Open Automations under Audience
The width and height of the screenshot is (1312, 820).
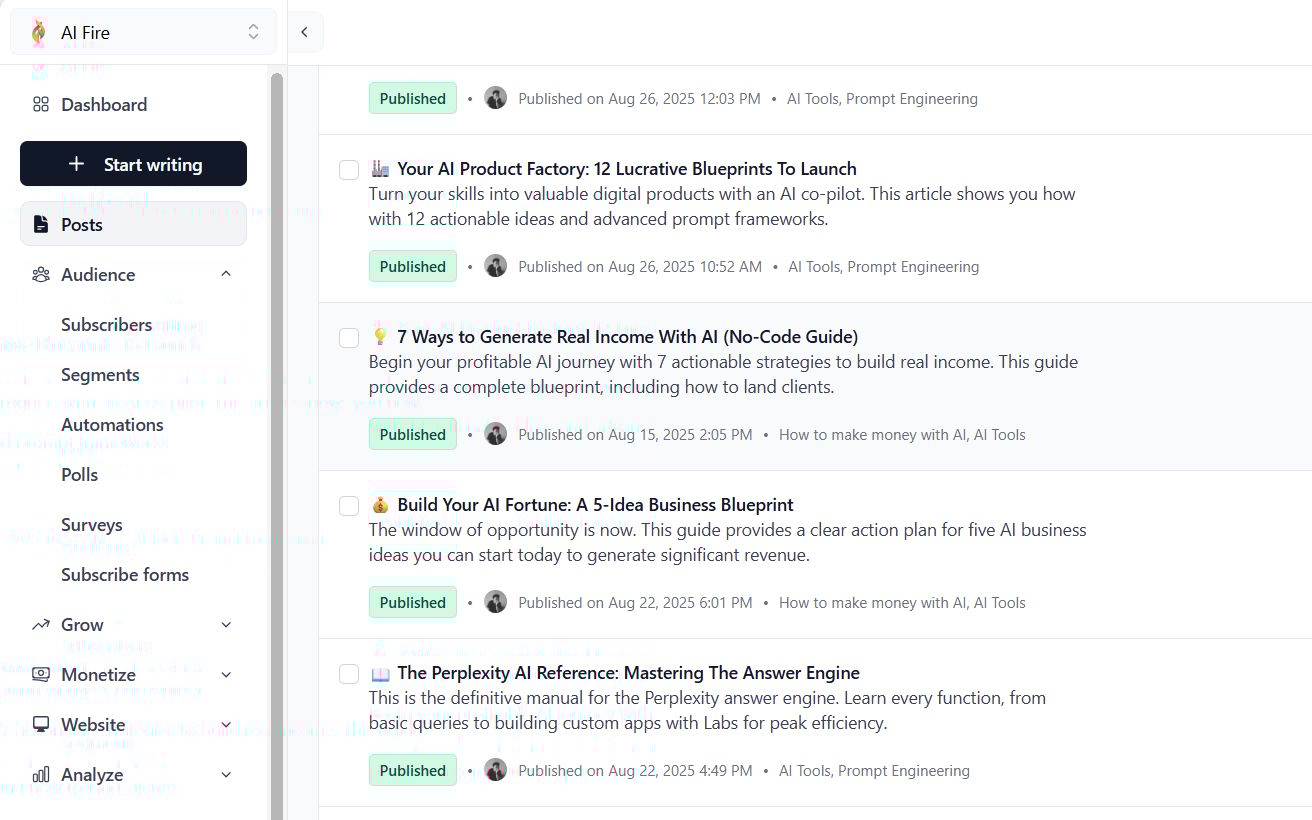tap(112, 424)
